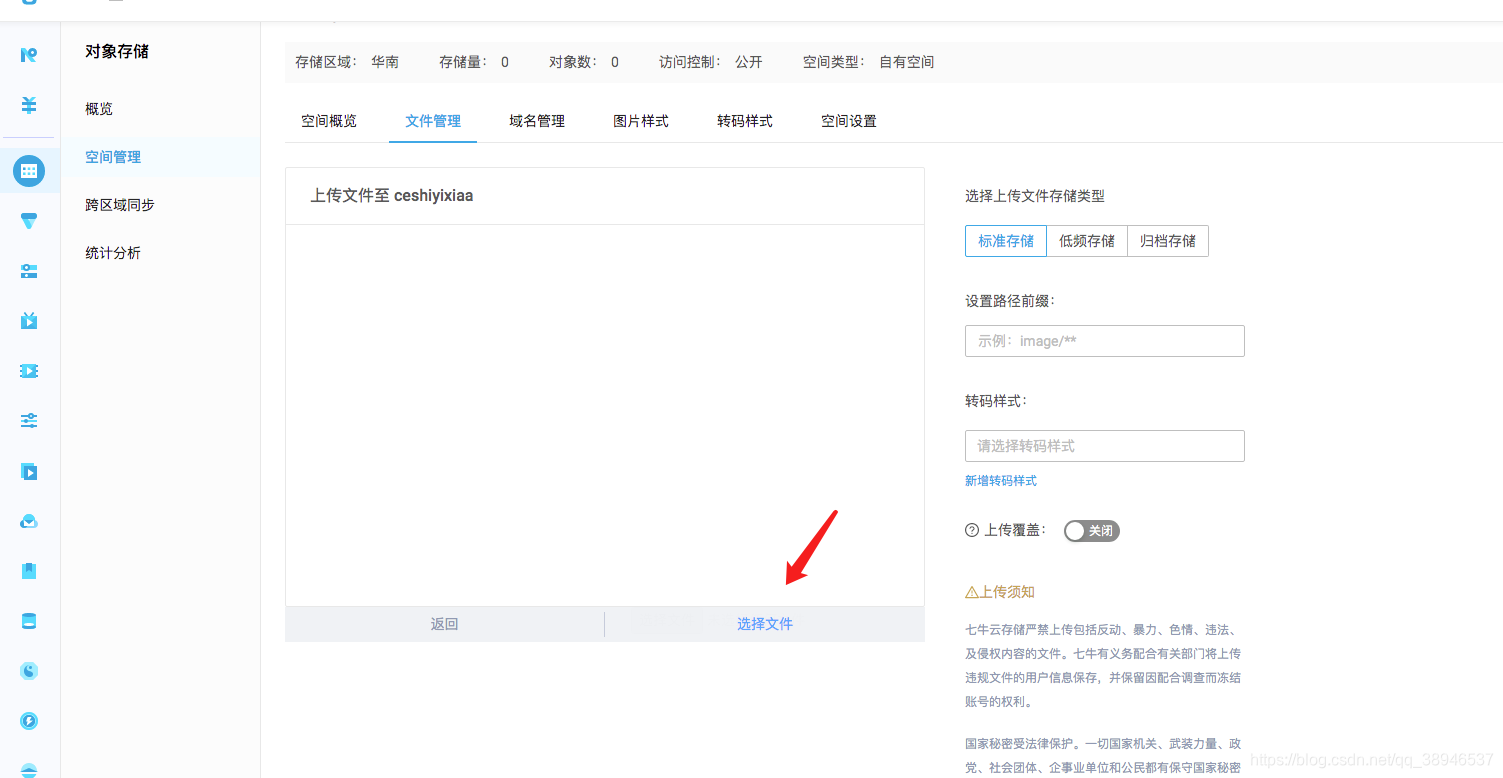Select 低频存储 storage type
This screenshot has width=1503, height=778.
(1087, 241)
